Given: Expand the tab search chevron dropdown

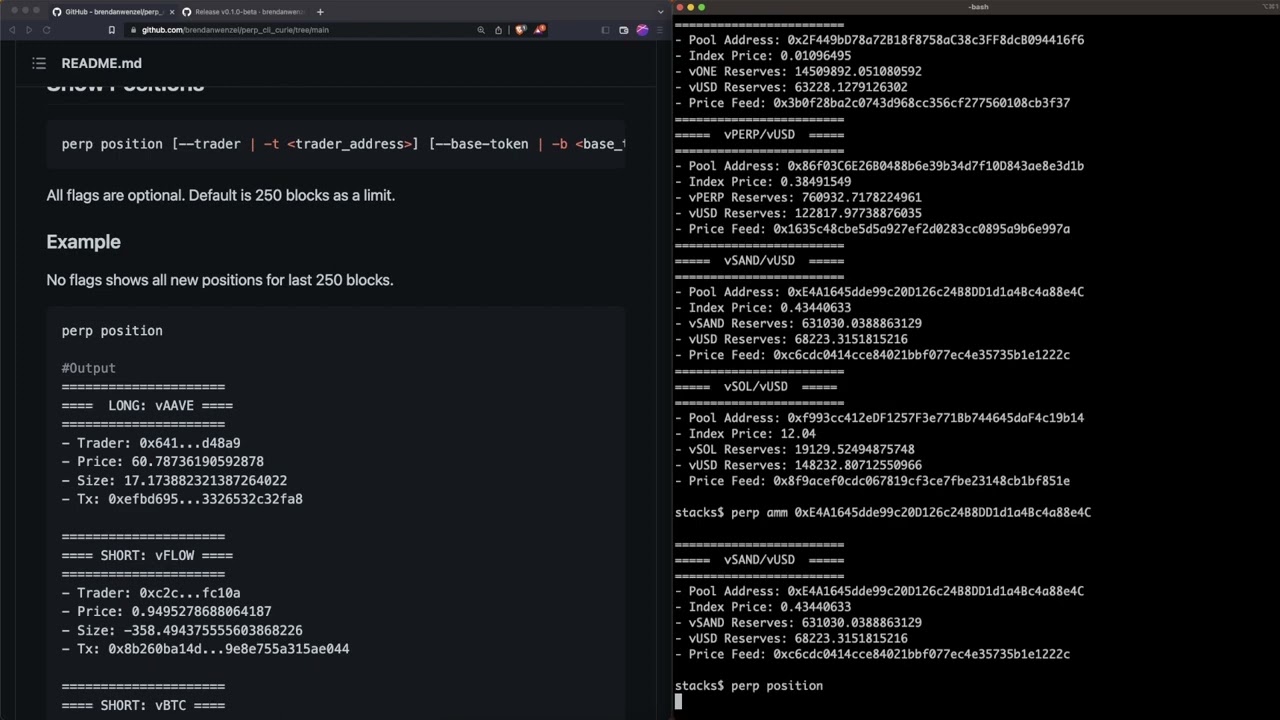Looking at the screenshot, I should coord(660,12).
